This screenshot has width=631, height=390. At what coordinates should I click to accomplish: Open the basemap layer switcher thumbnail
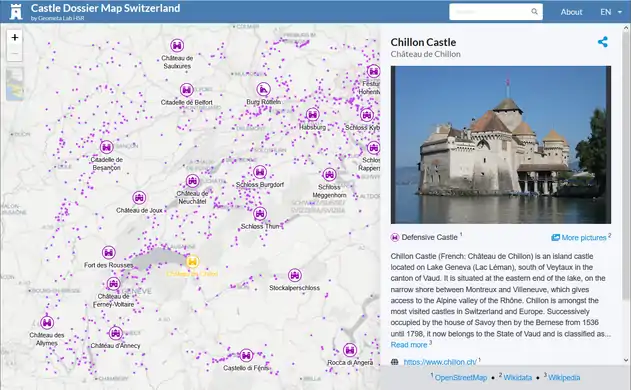coord(15,84)
